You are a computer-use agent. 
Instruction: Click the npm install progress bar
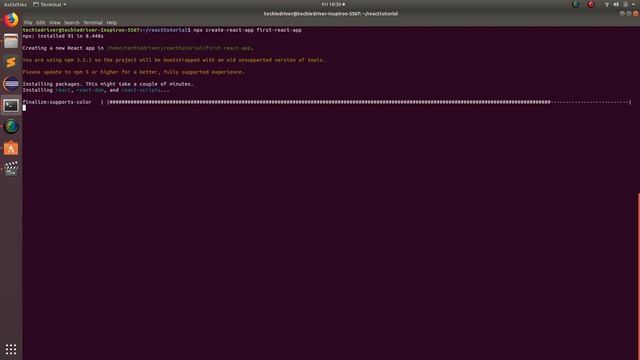point(369,102)
